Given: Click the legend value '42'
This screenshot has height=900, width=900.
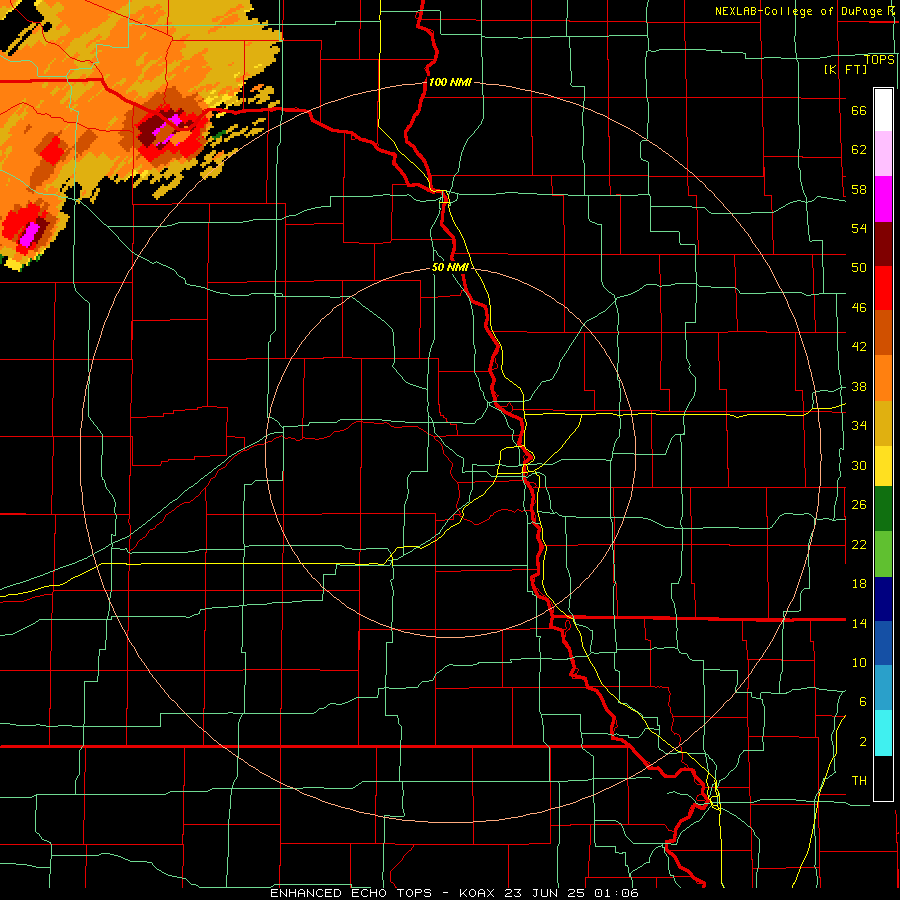Looking at the screenshot, I should tap(859, 346).
